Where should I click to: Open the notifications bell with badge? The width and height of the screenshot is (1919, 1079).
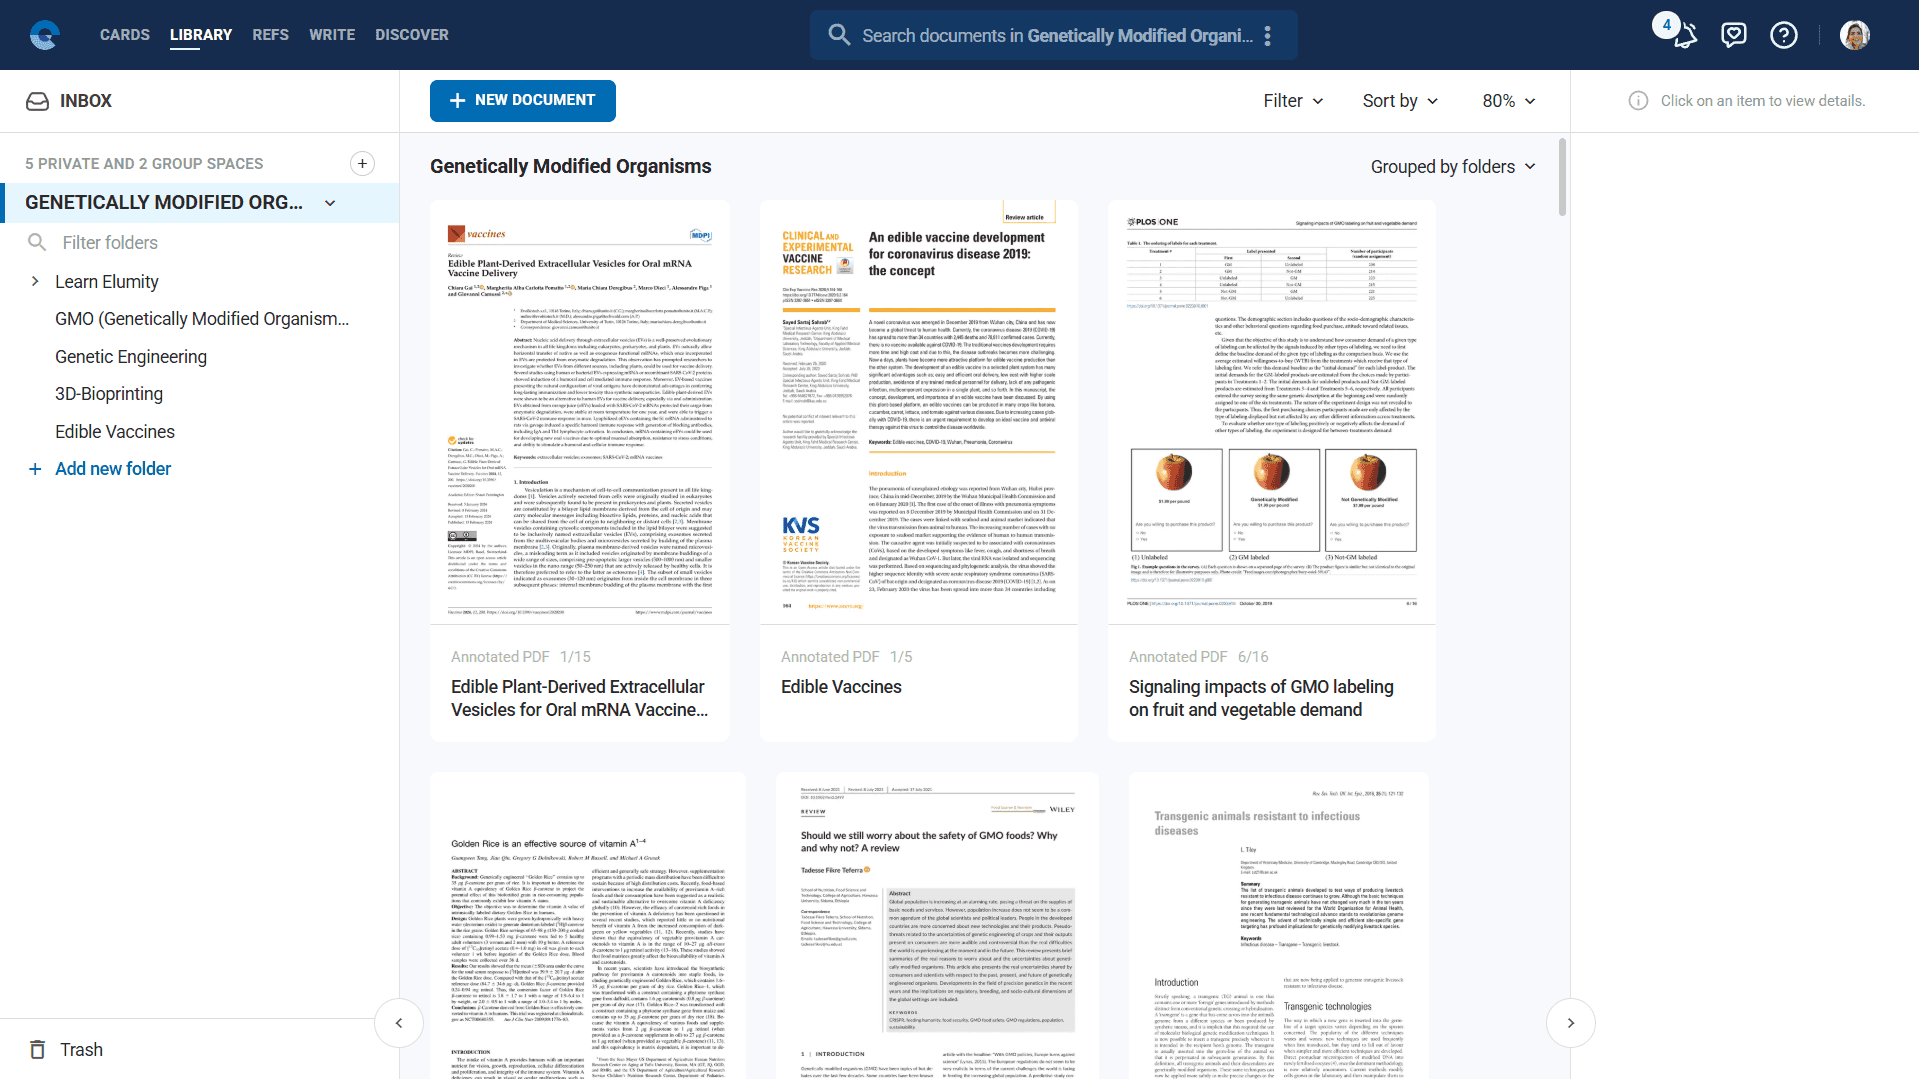point(1684,35)
